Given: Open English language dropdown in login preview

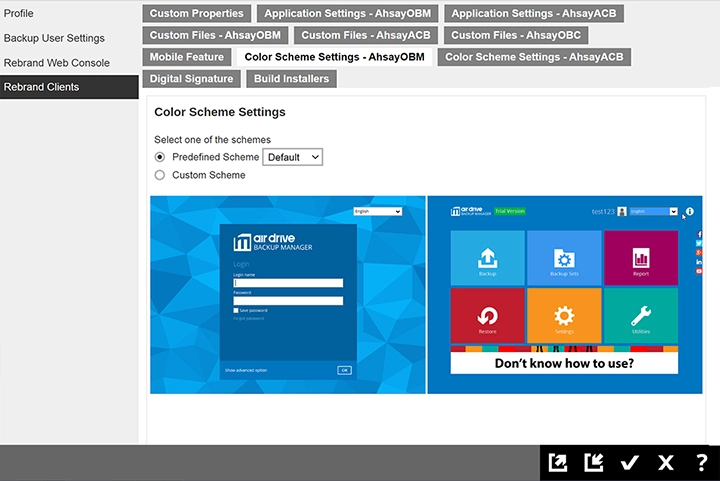Looking at the screenshot, I should pos(377,212).
